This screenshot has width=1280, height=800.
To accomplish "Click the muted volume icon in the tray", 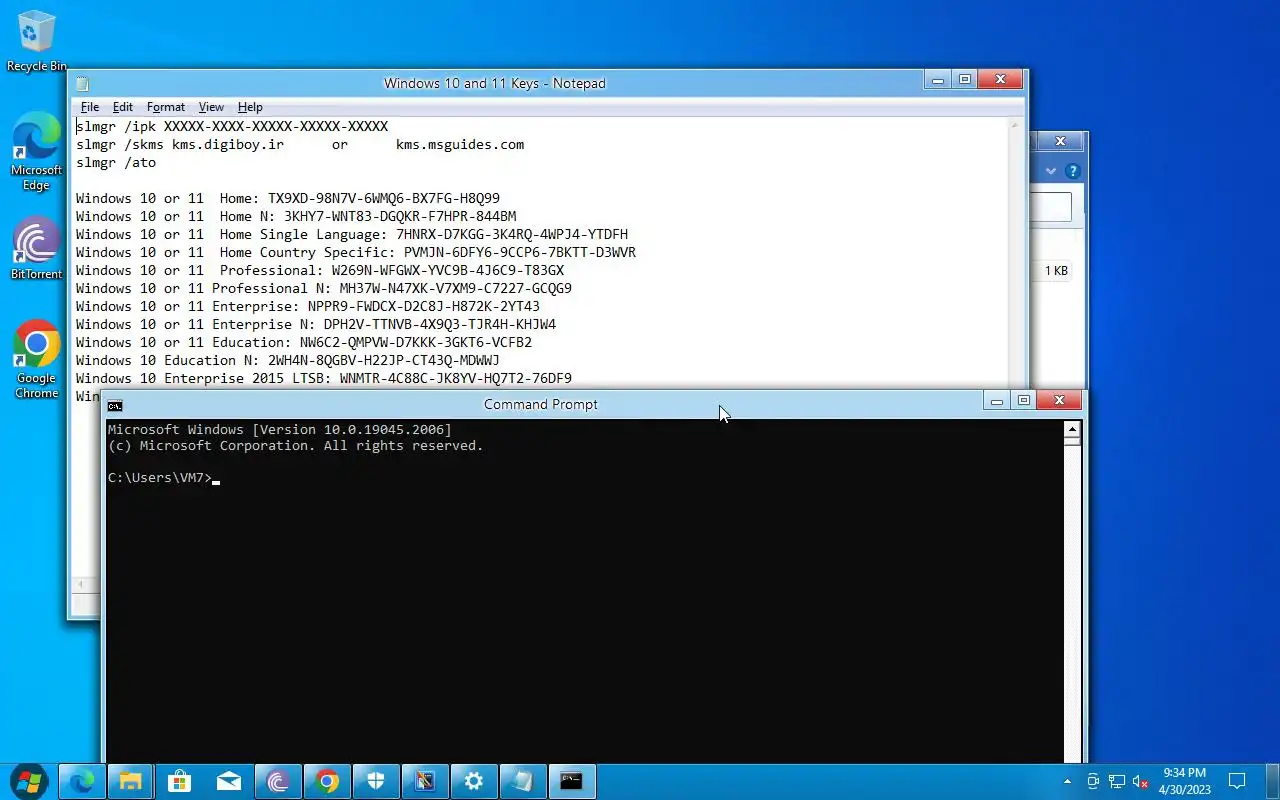I will (x=1140, y=781).
